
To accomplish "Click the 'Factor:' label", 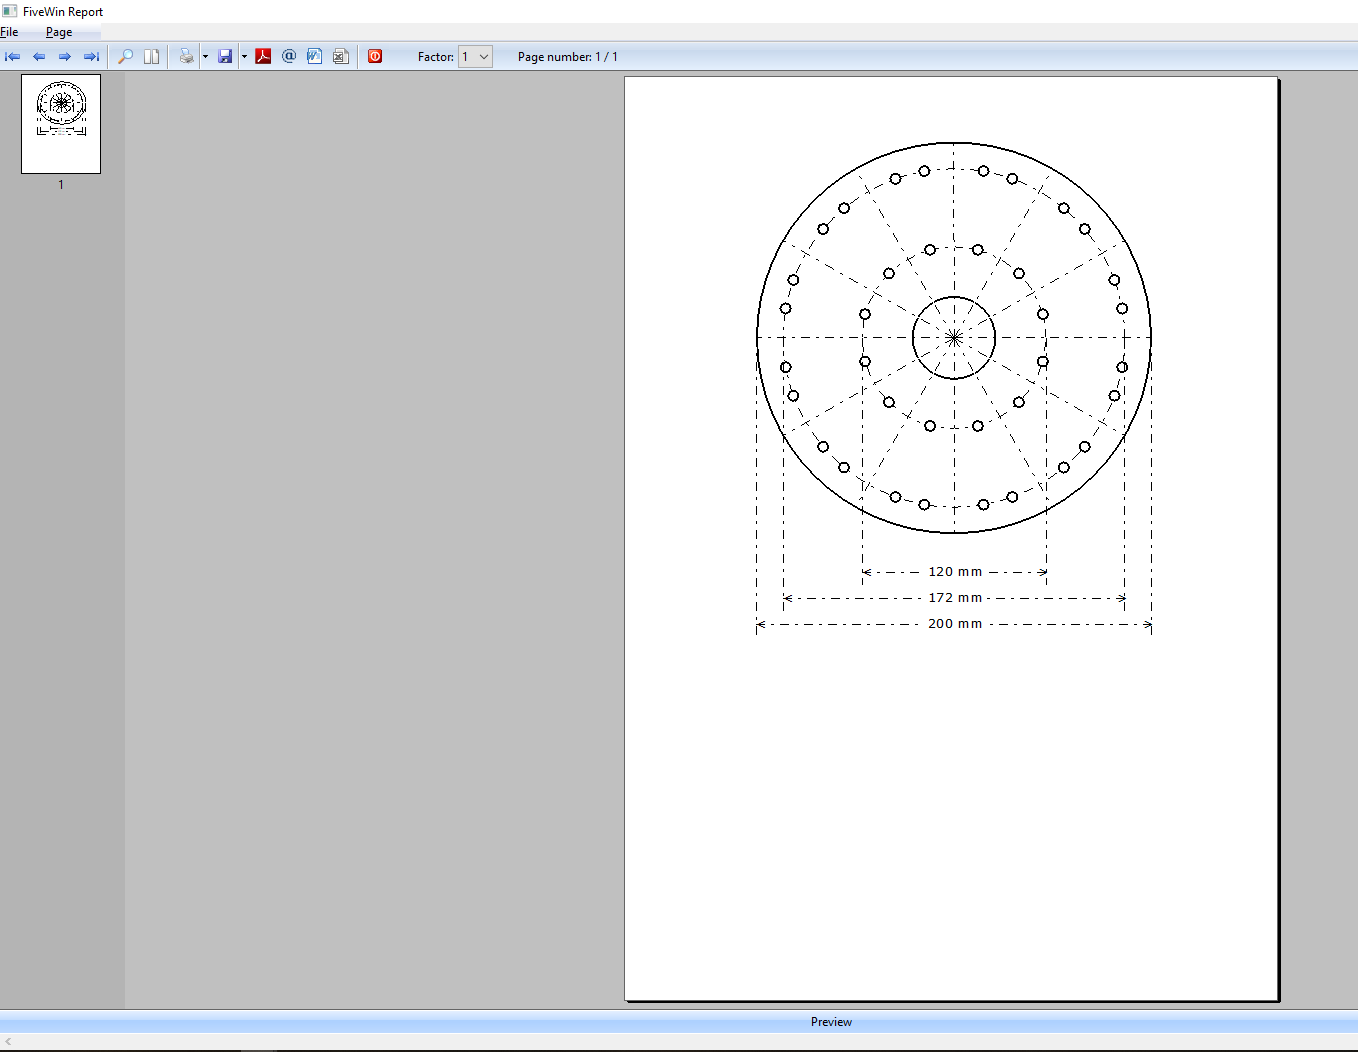I will [x=436, y=57].
